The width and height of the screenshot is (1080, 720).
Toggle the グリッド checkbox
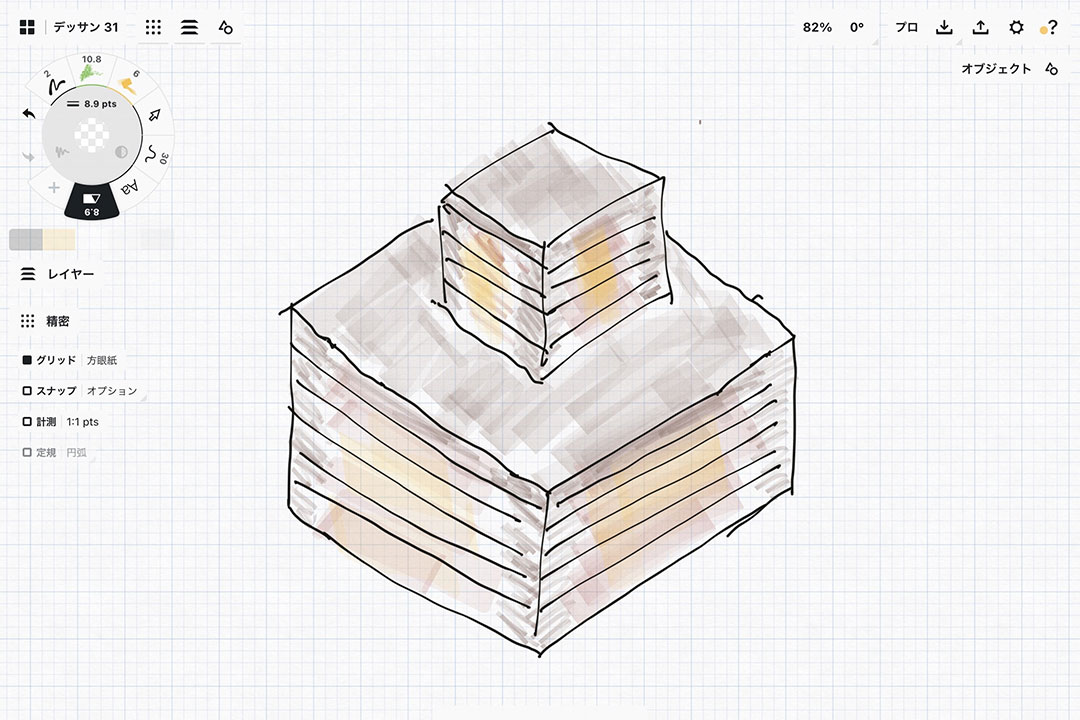coord(27,360)
